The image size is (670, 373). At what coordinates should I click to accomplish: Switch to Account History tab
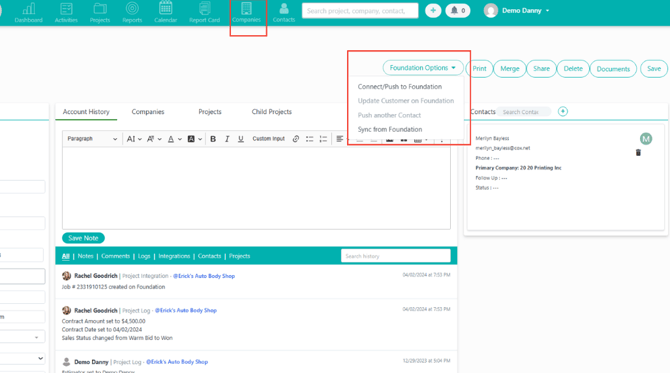(86, 112)
